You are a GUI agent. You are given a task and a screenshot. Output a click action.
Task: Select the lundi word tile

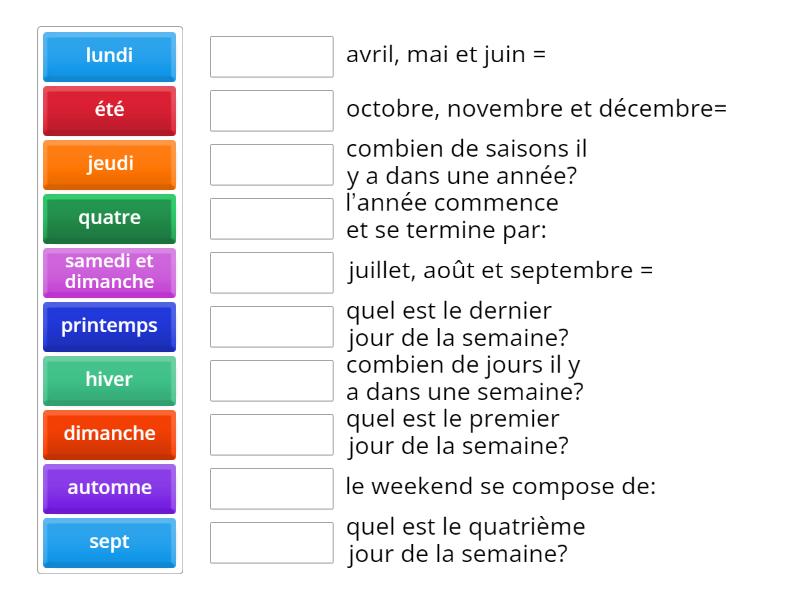[109, 56]
